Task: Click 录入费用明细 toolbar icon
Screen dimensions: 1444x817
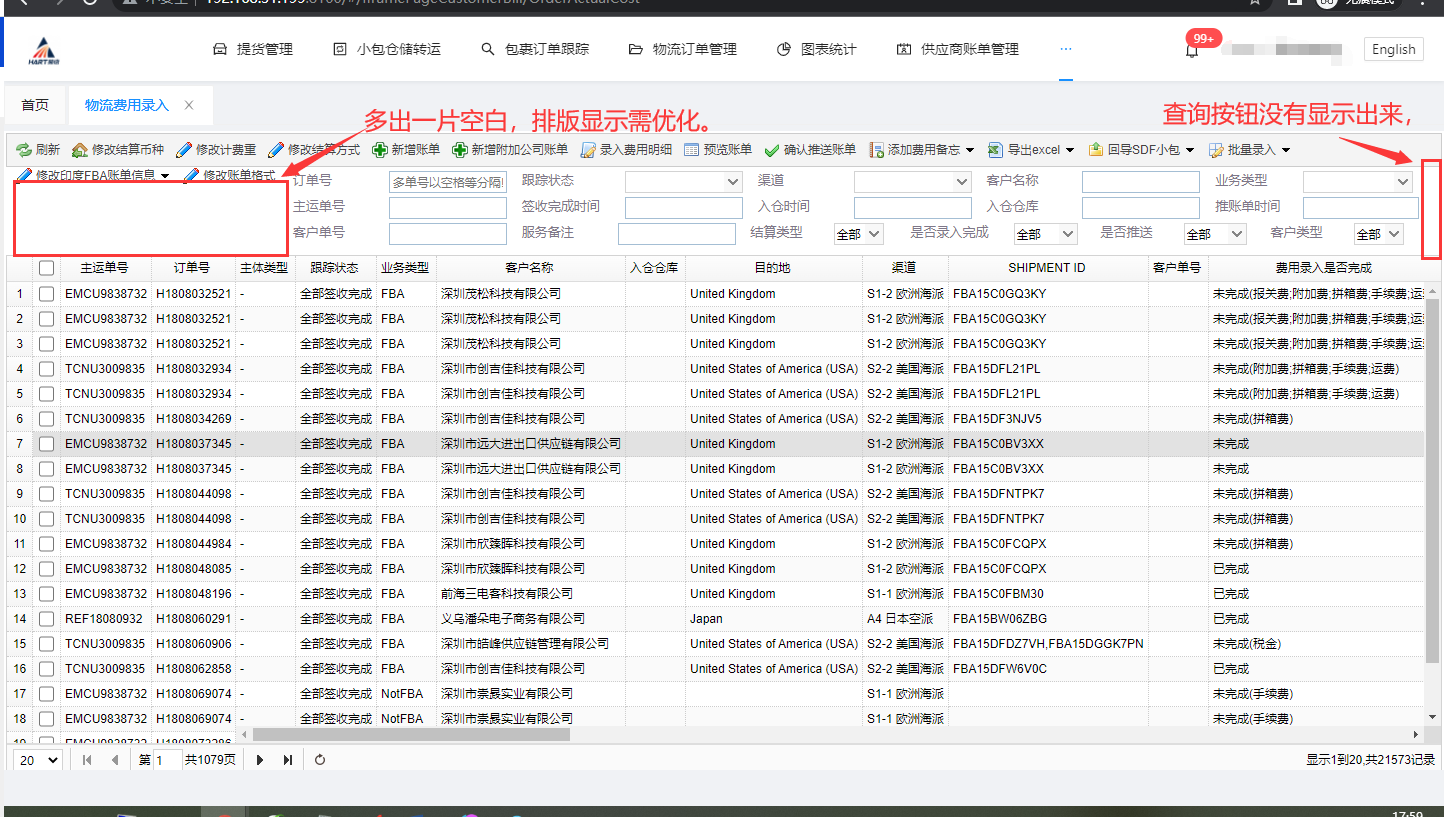Action: click(588, 150)
